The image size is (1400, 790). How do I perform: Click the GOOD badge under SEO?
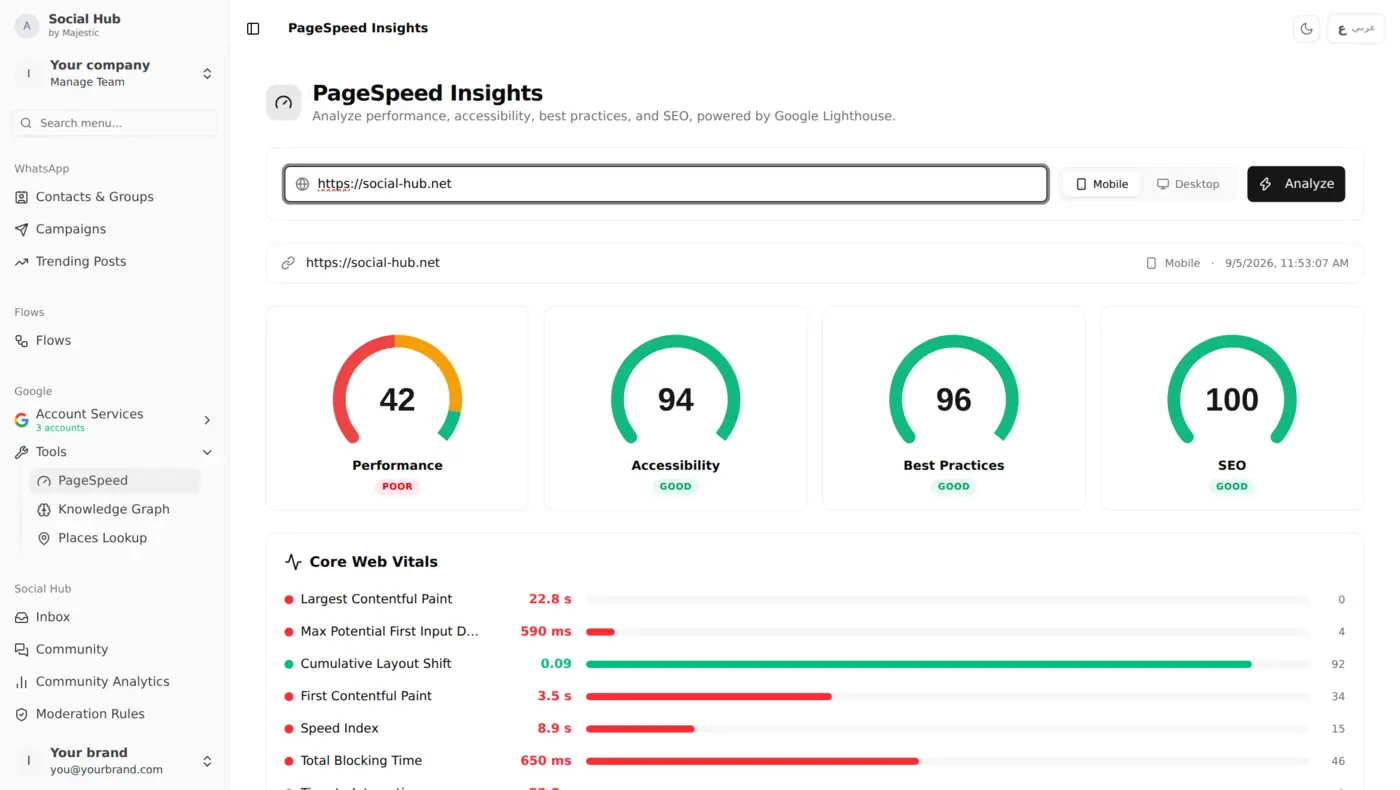click(1232, 487)
